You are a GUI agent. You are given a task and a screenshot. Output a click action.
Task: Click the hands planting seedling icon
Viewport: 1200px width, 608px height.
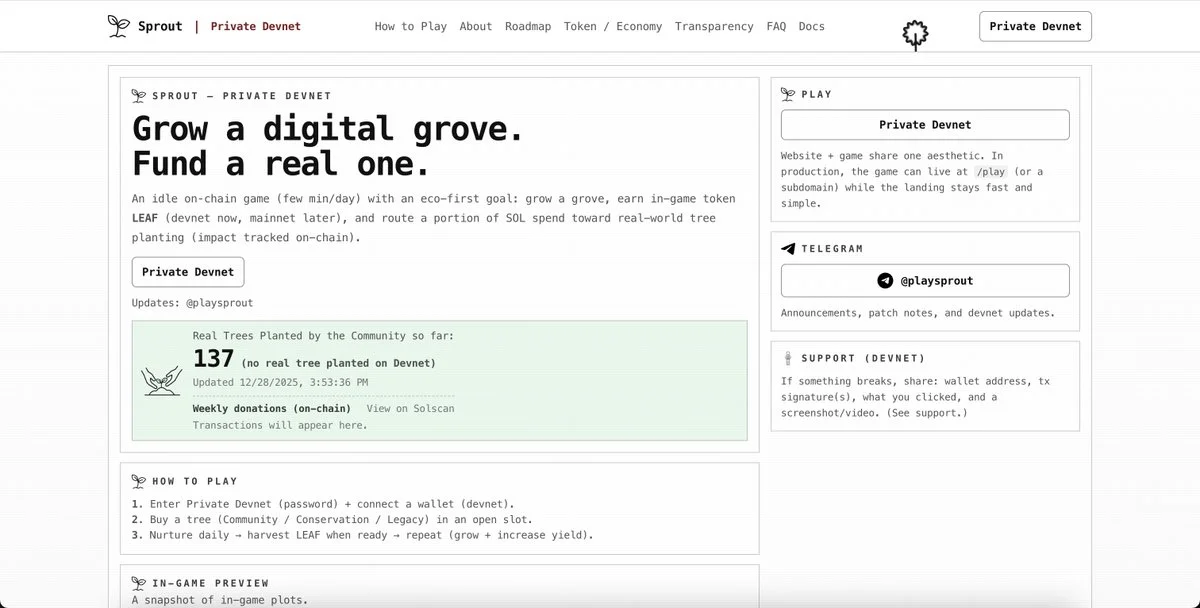pyautogui.click(x=162, y=380)
